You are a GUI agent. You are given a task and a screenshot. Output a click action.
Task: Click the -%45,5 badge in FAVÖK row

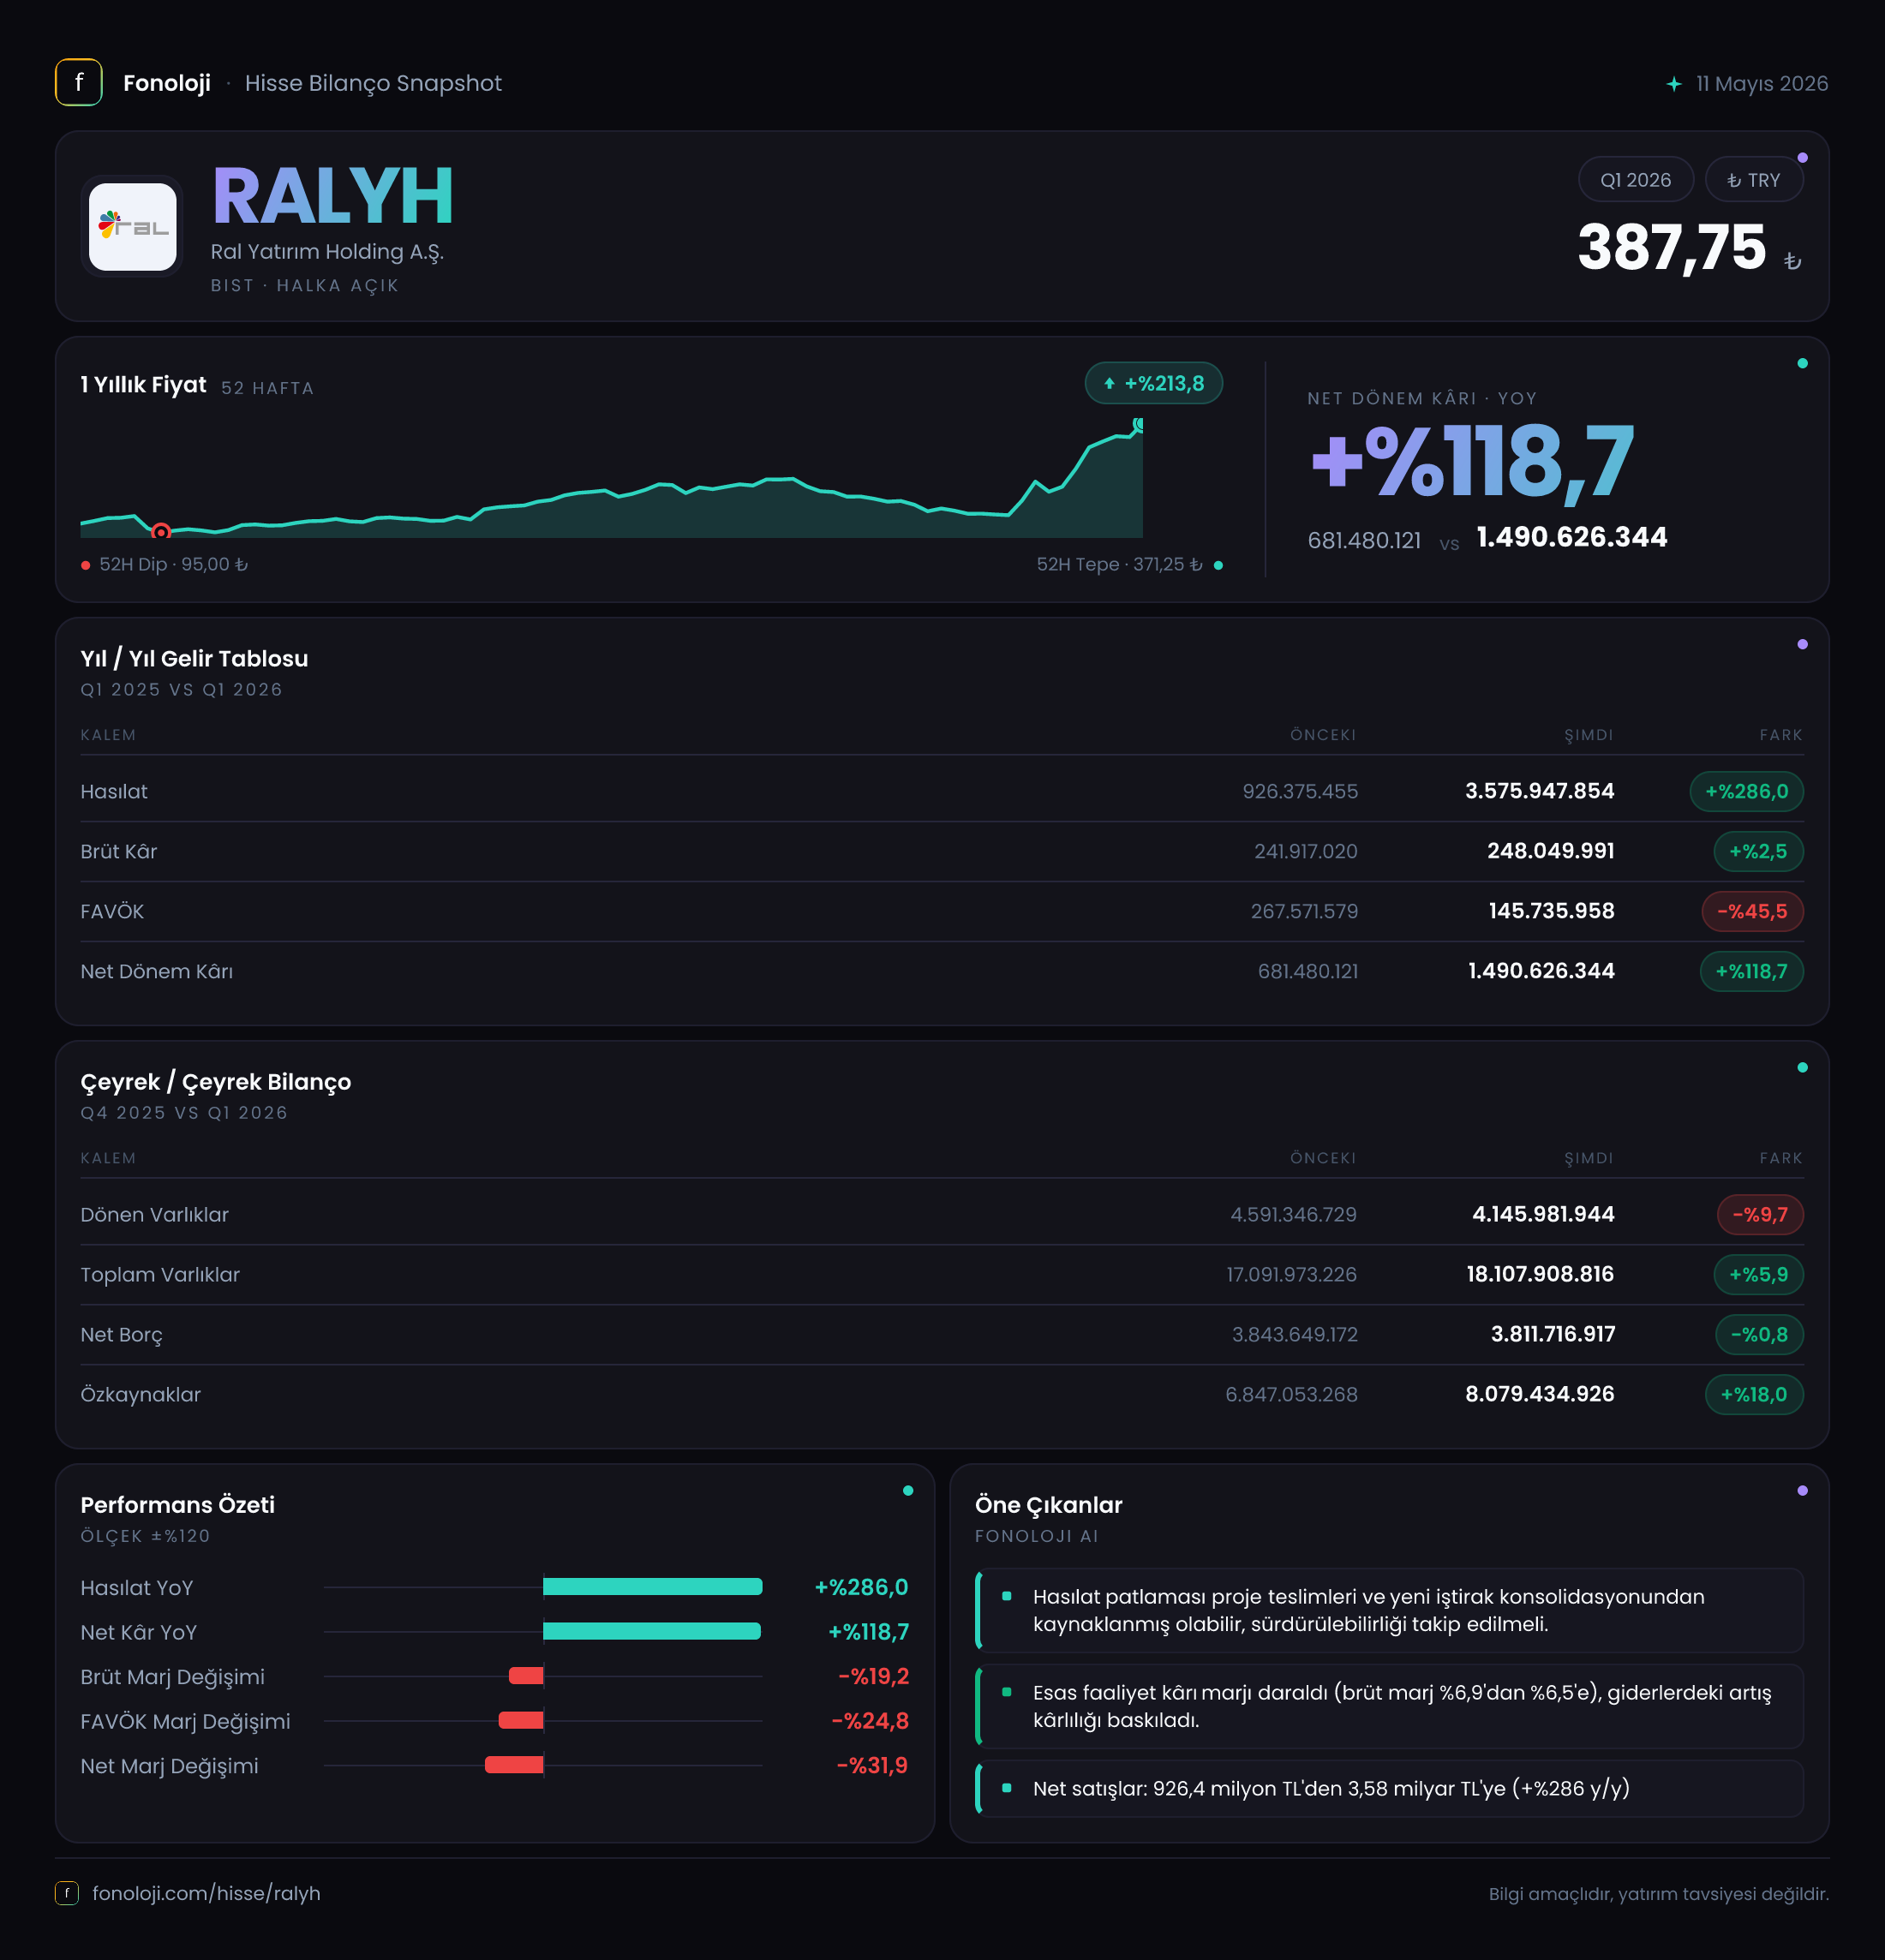[1752, 911]
